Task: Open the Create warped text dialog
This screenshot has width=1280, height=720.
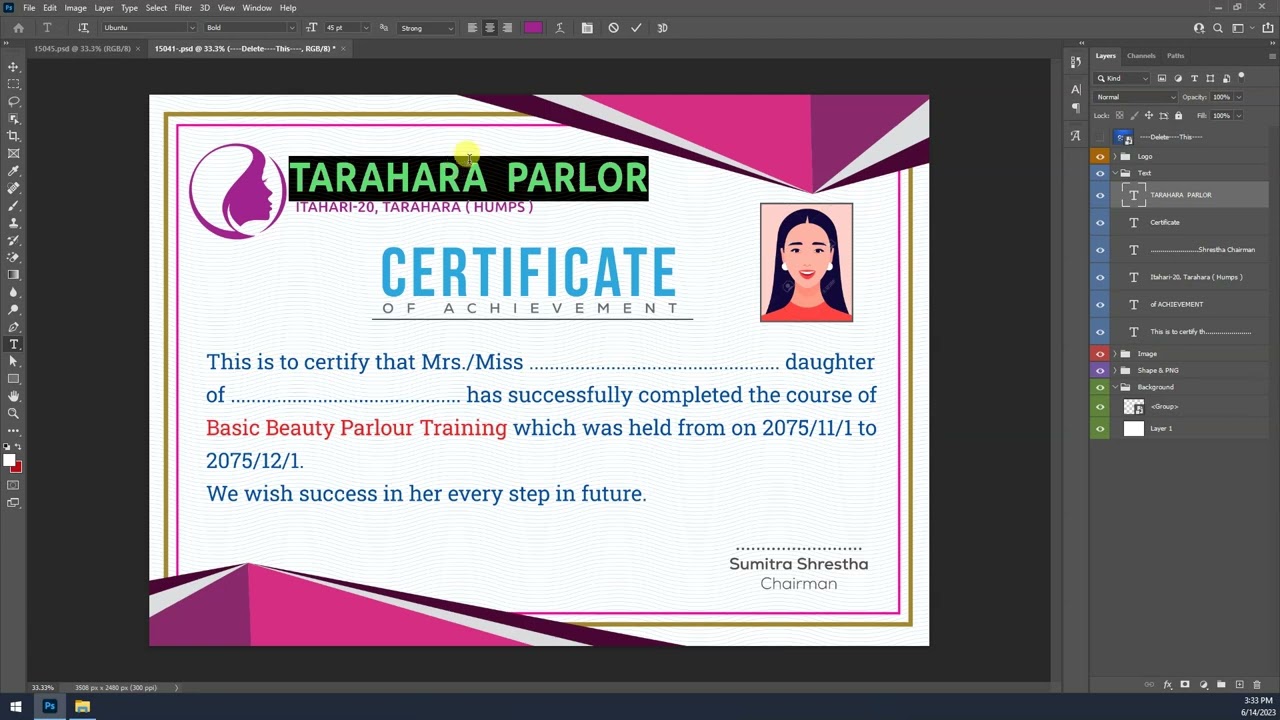Action: pos(559,28)
